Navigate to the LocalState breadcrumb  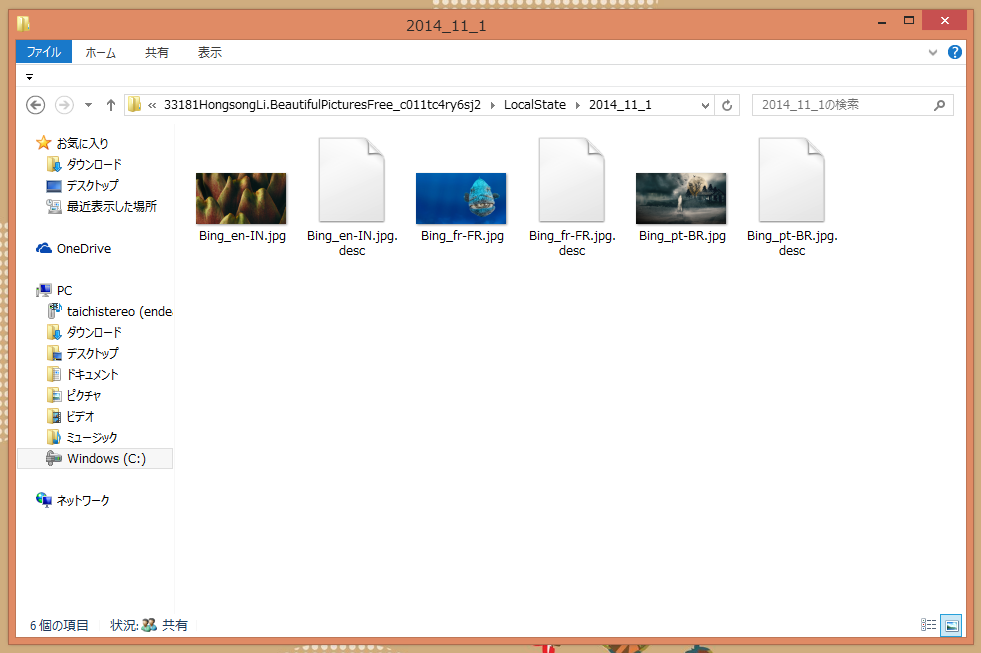[x=535, y=104]
